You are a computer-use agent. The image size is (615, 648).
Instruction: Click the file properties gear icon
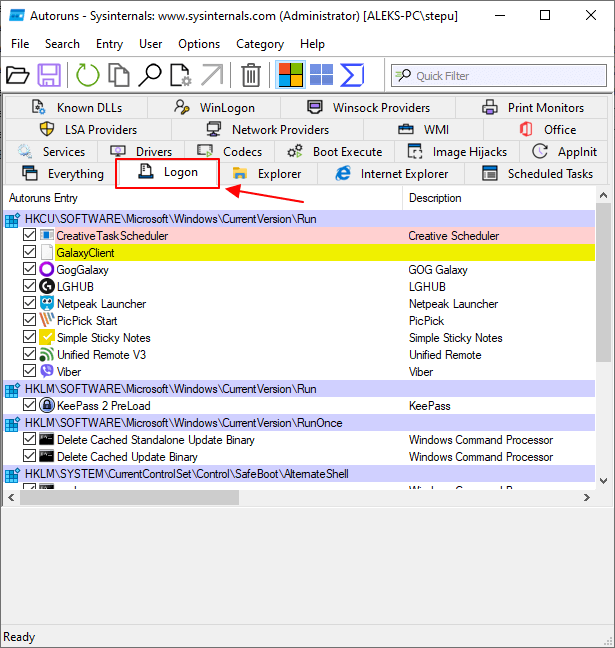click(x=180, y=75)
